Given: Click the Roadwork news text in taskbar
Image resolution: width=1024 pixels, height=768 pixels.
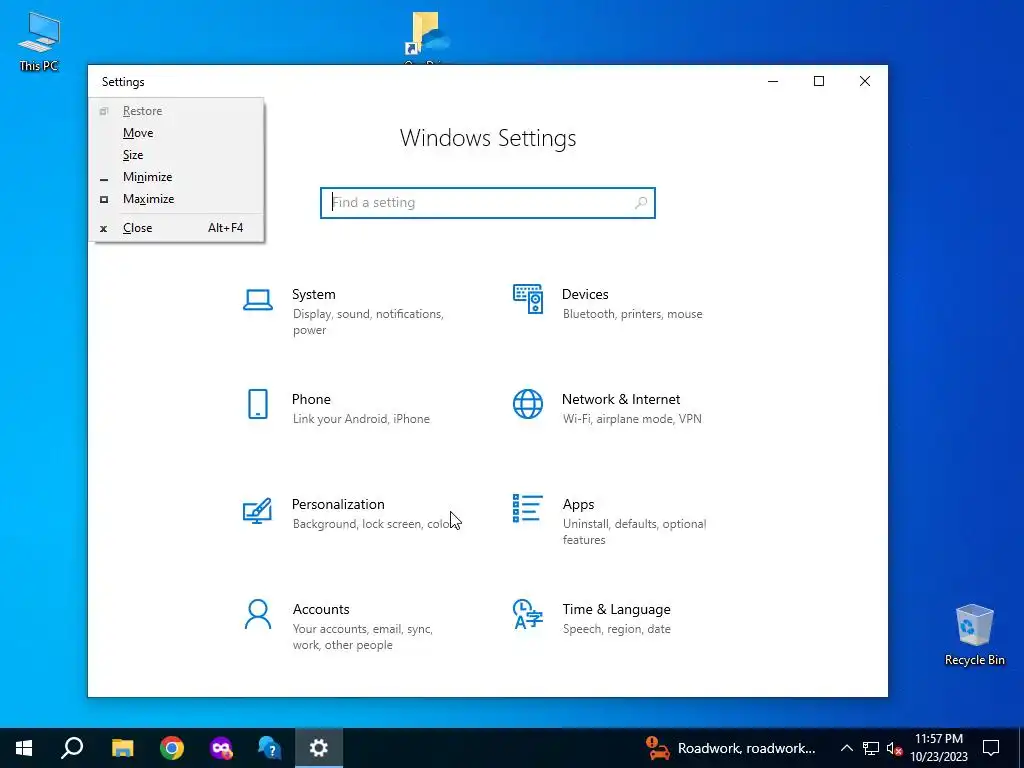Looking at the screenshot, I should [x=746, y=748].
